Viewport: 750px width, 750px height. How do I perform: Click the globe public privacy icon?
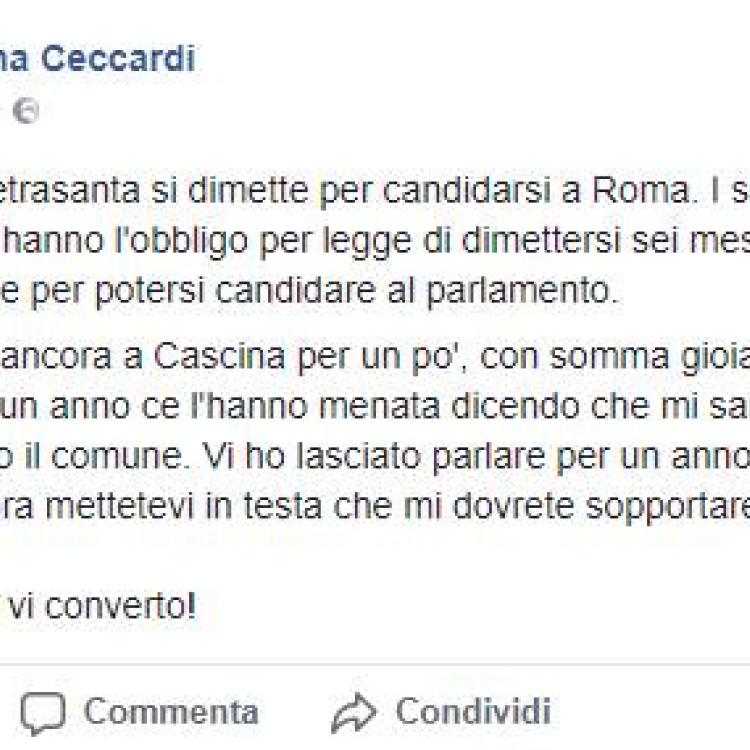point(25,111)
